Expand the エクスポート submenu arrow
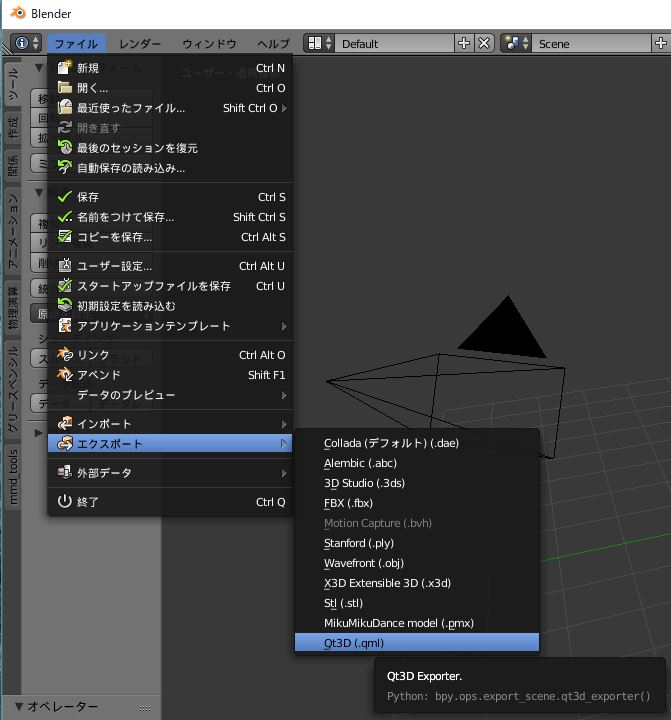 (284, 444)
